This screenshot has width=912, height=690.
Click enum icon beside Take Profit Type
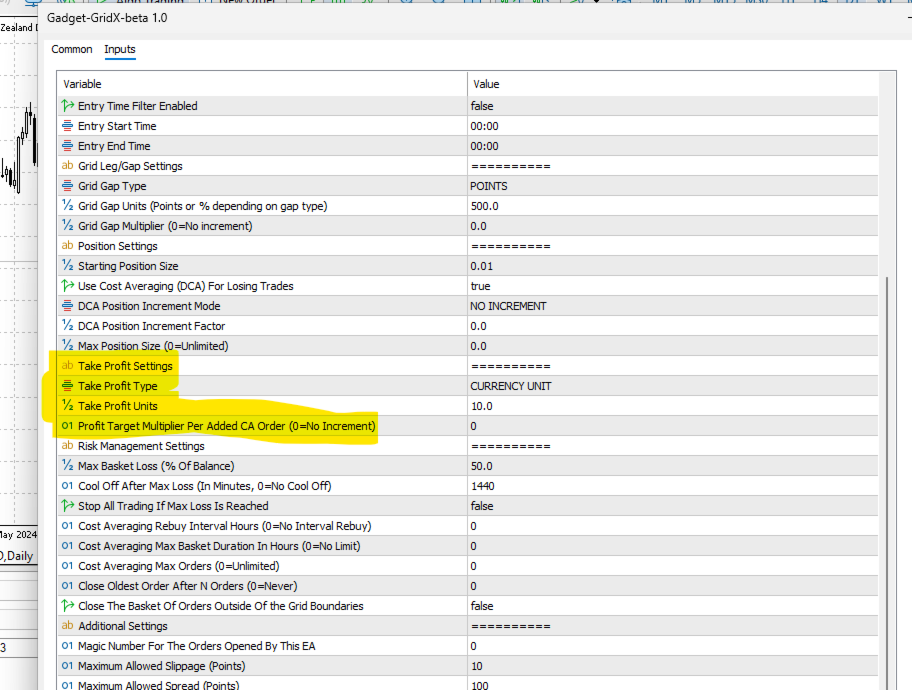(x=67, y=386)
